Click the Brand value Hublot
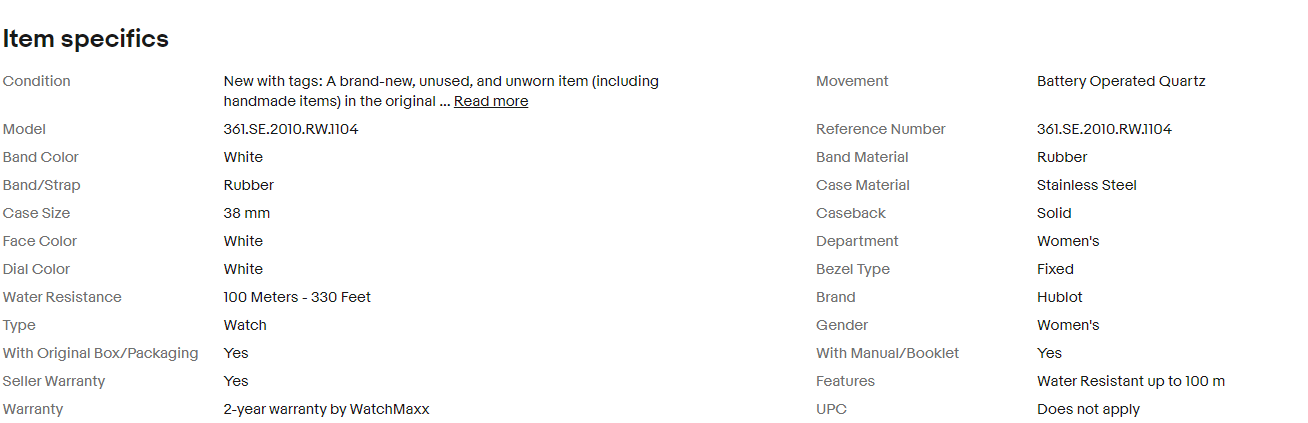This screenshot has height=423, width=1308. point(1059,297)
